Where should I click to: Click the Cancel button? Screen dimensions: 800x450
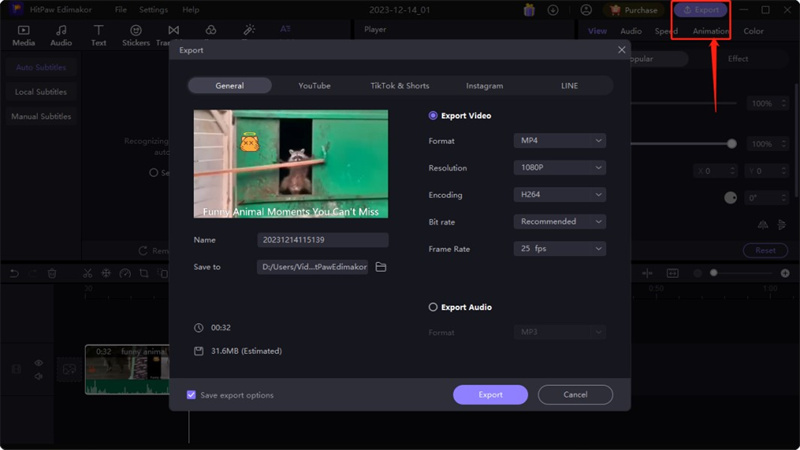point(575,395)
